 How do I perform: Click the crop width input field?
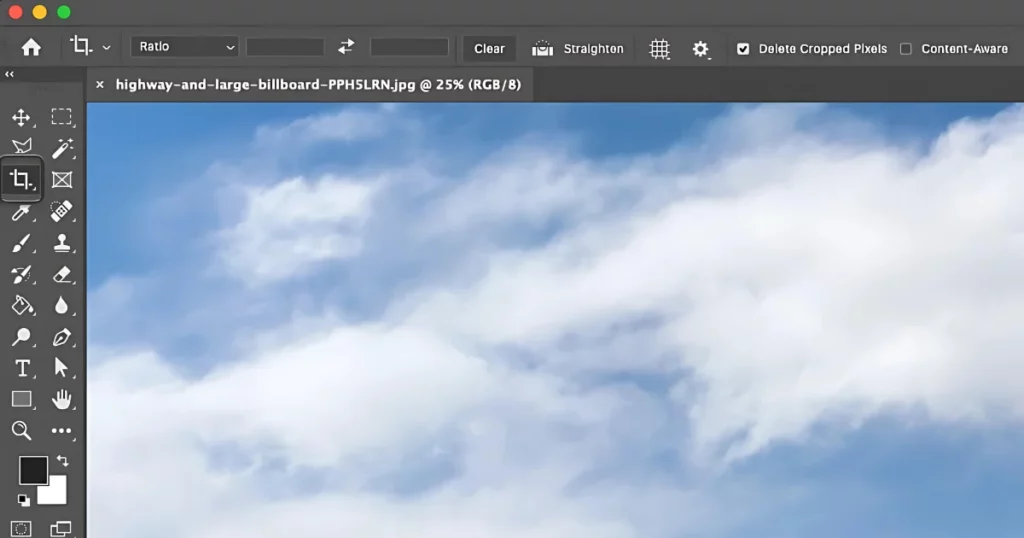coord(285,47)
